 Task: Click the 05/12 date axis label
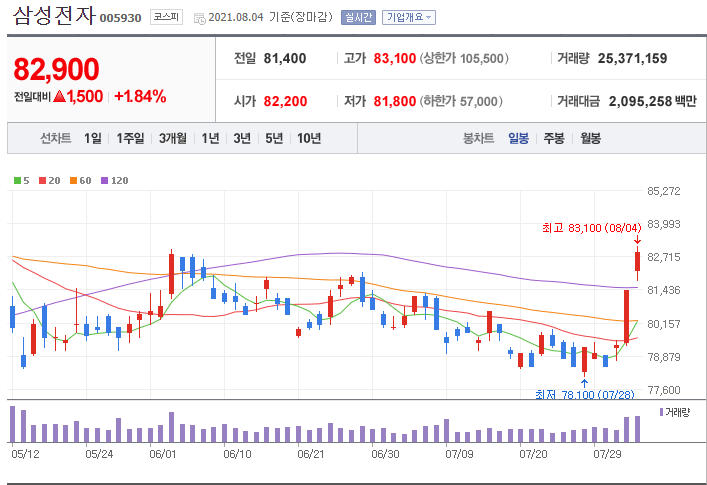tap(25, 454)
